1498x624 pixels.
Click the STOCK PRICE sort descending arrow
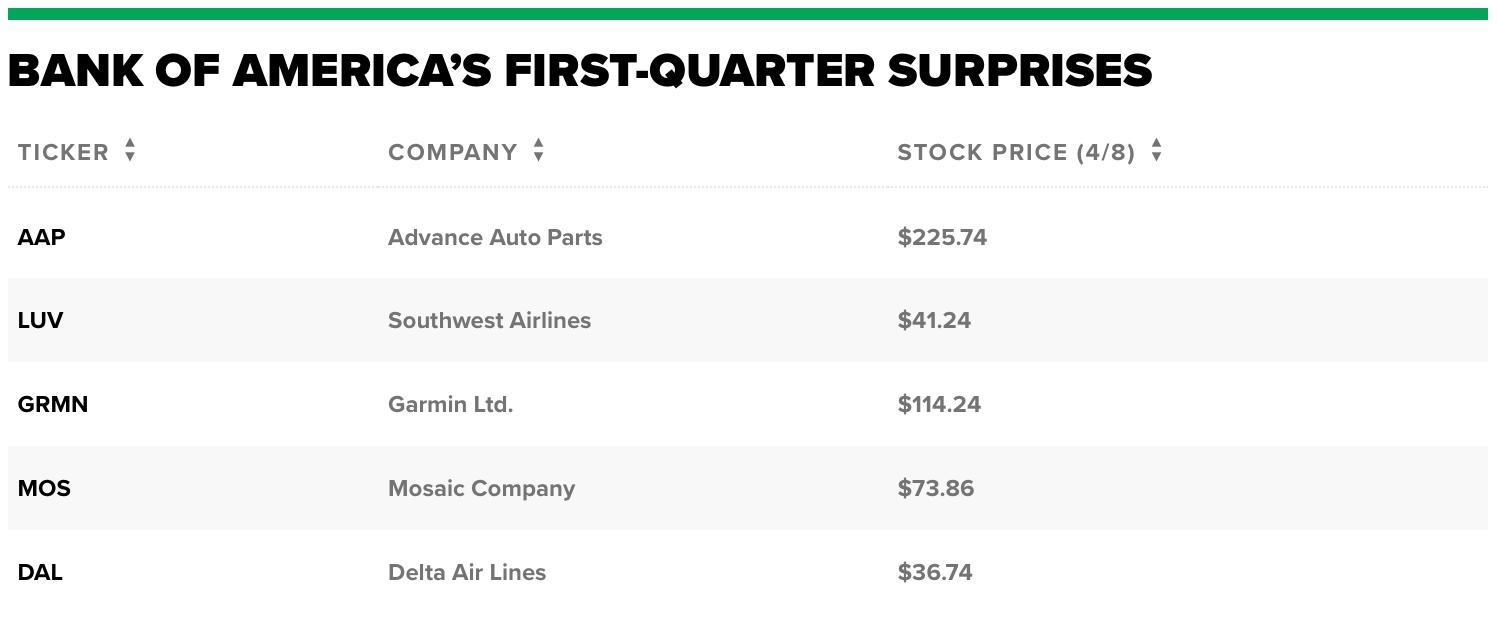1156,159
